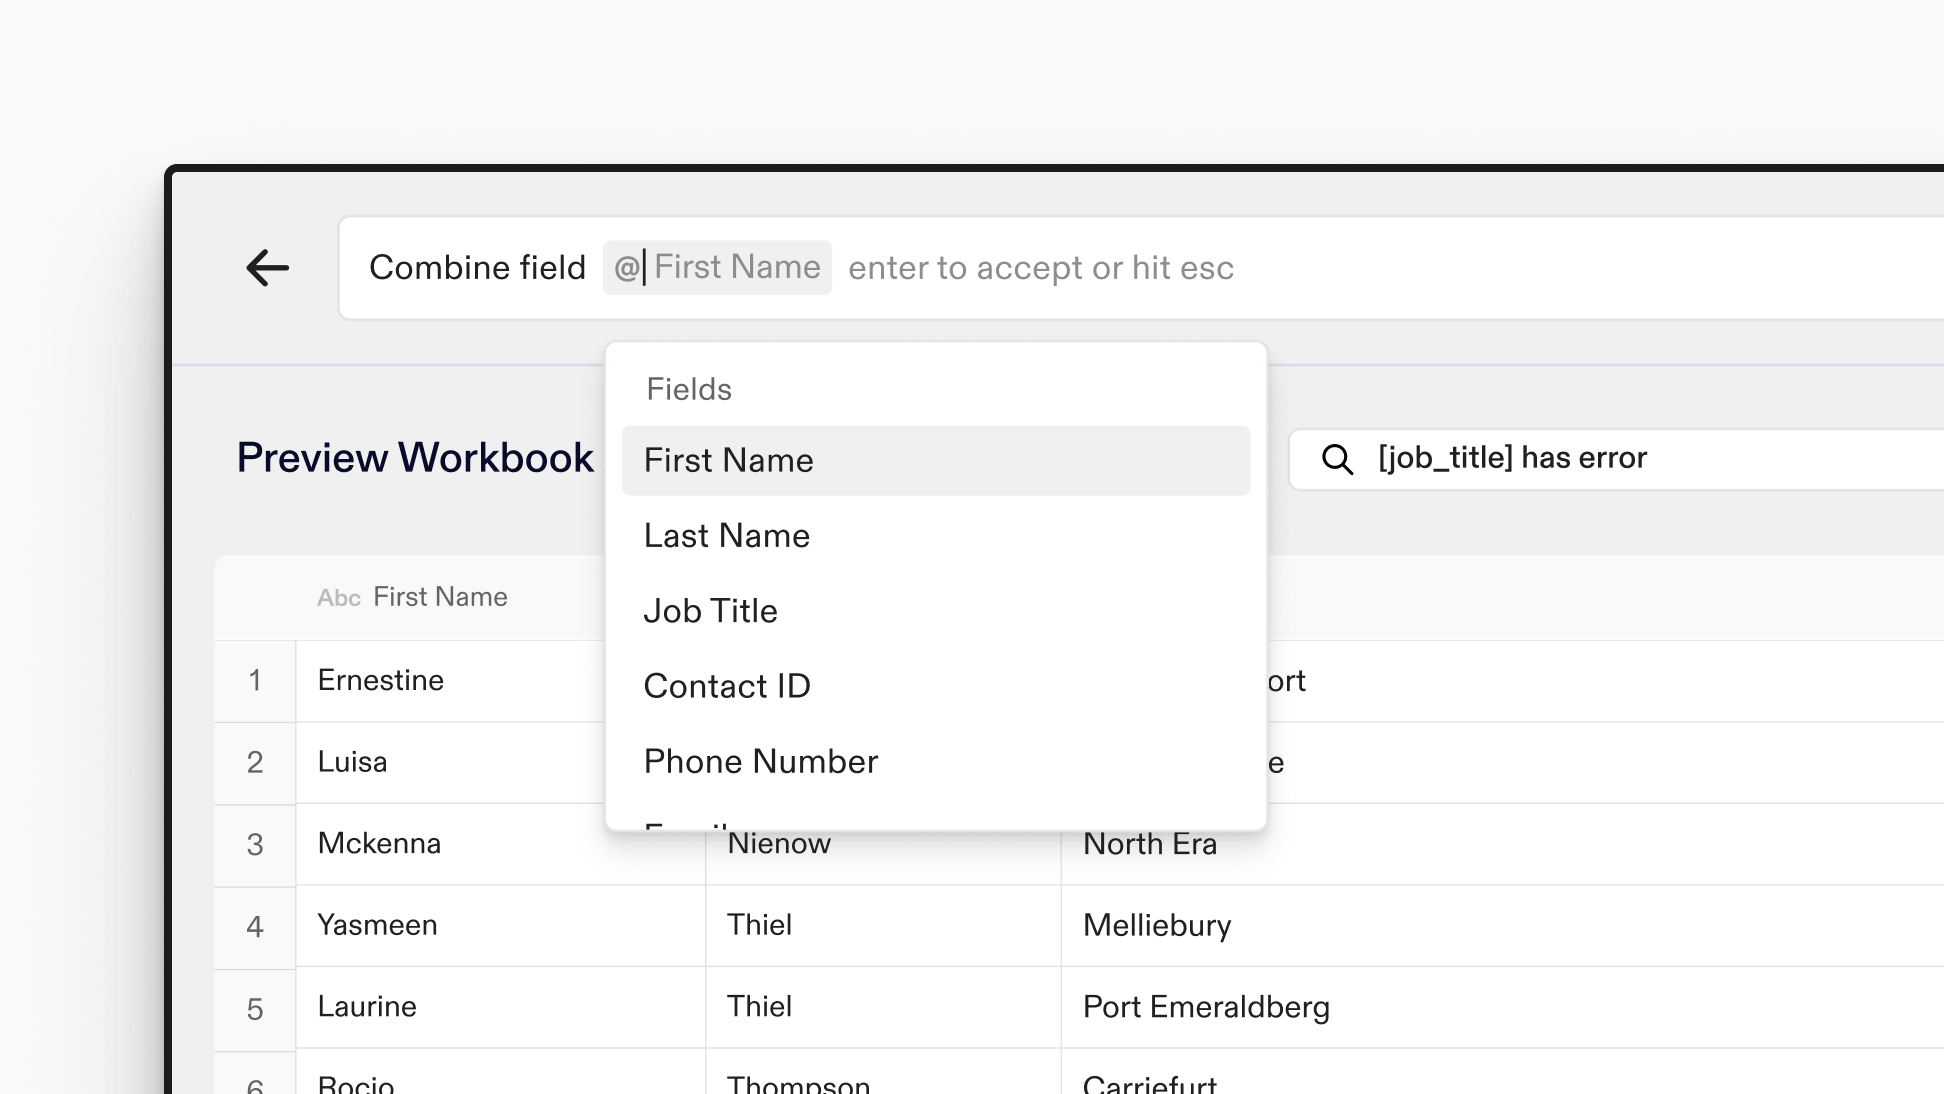Click the Nienow last name cell
The height and width of the screenshot is (1094, 1944).
coord(779,845)
